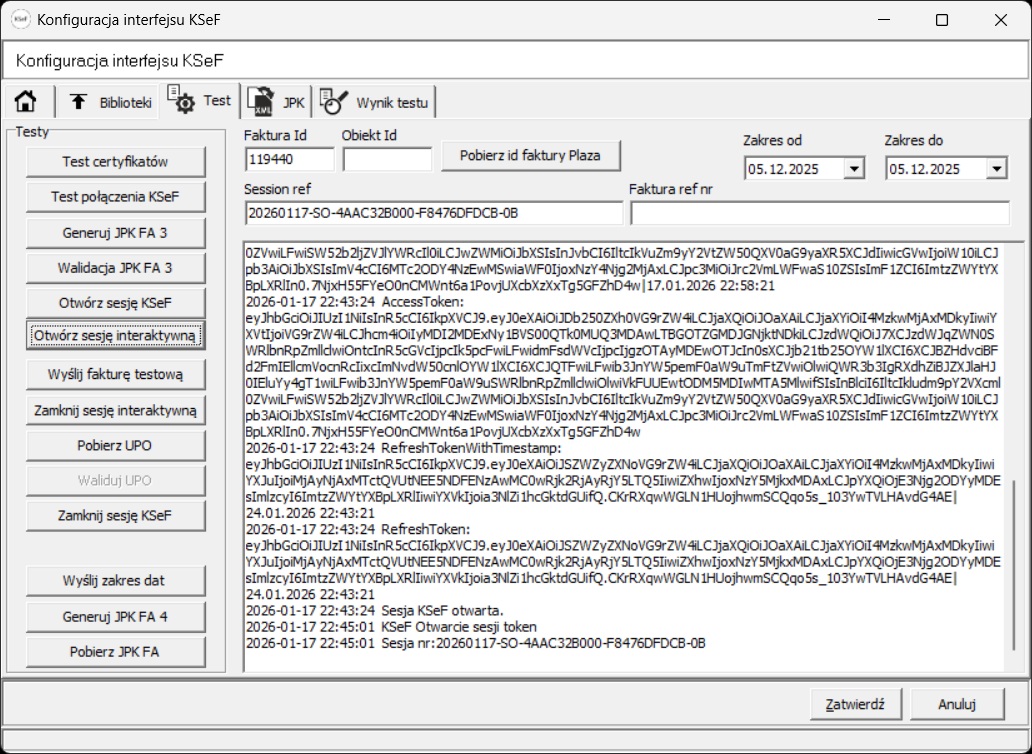Viewport: 1032px width, 754px height.
Task: Click Walidacja JPK FA 3
Action: point(115,268)
